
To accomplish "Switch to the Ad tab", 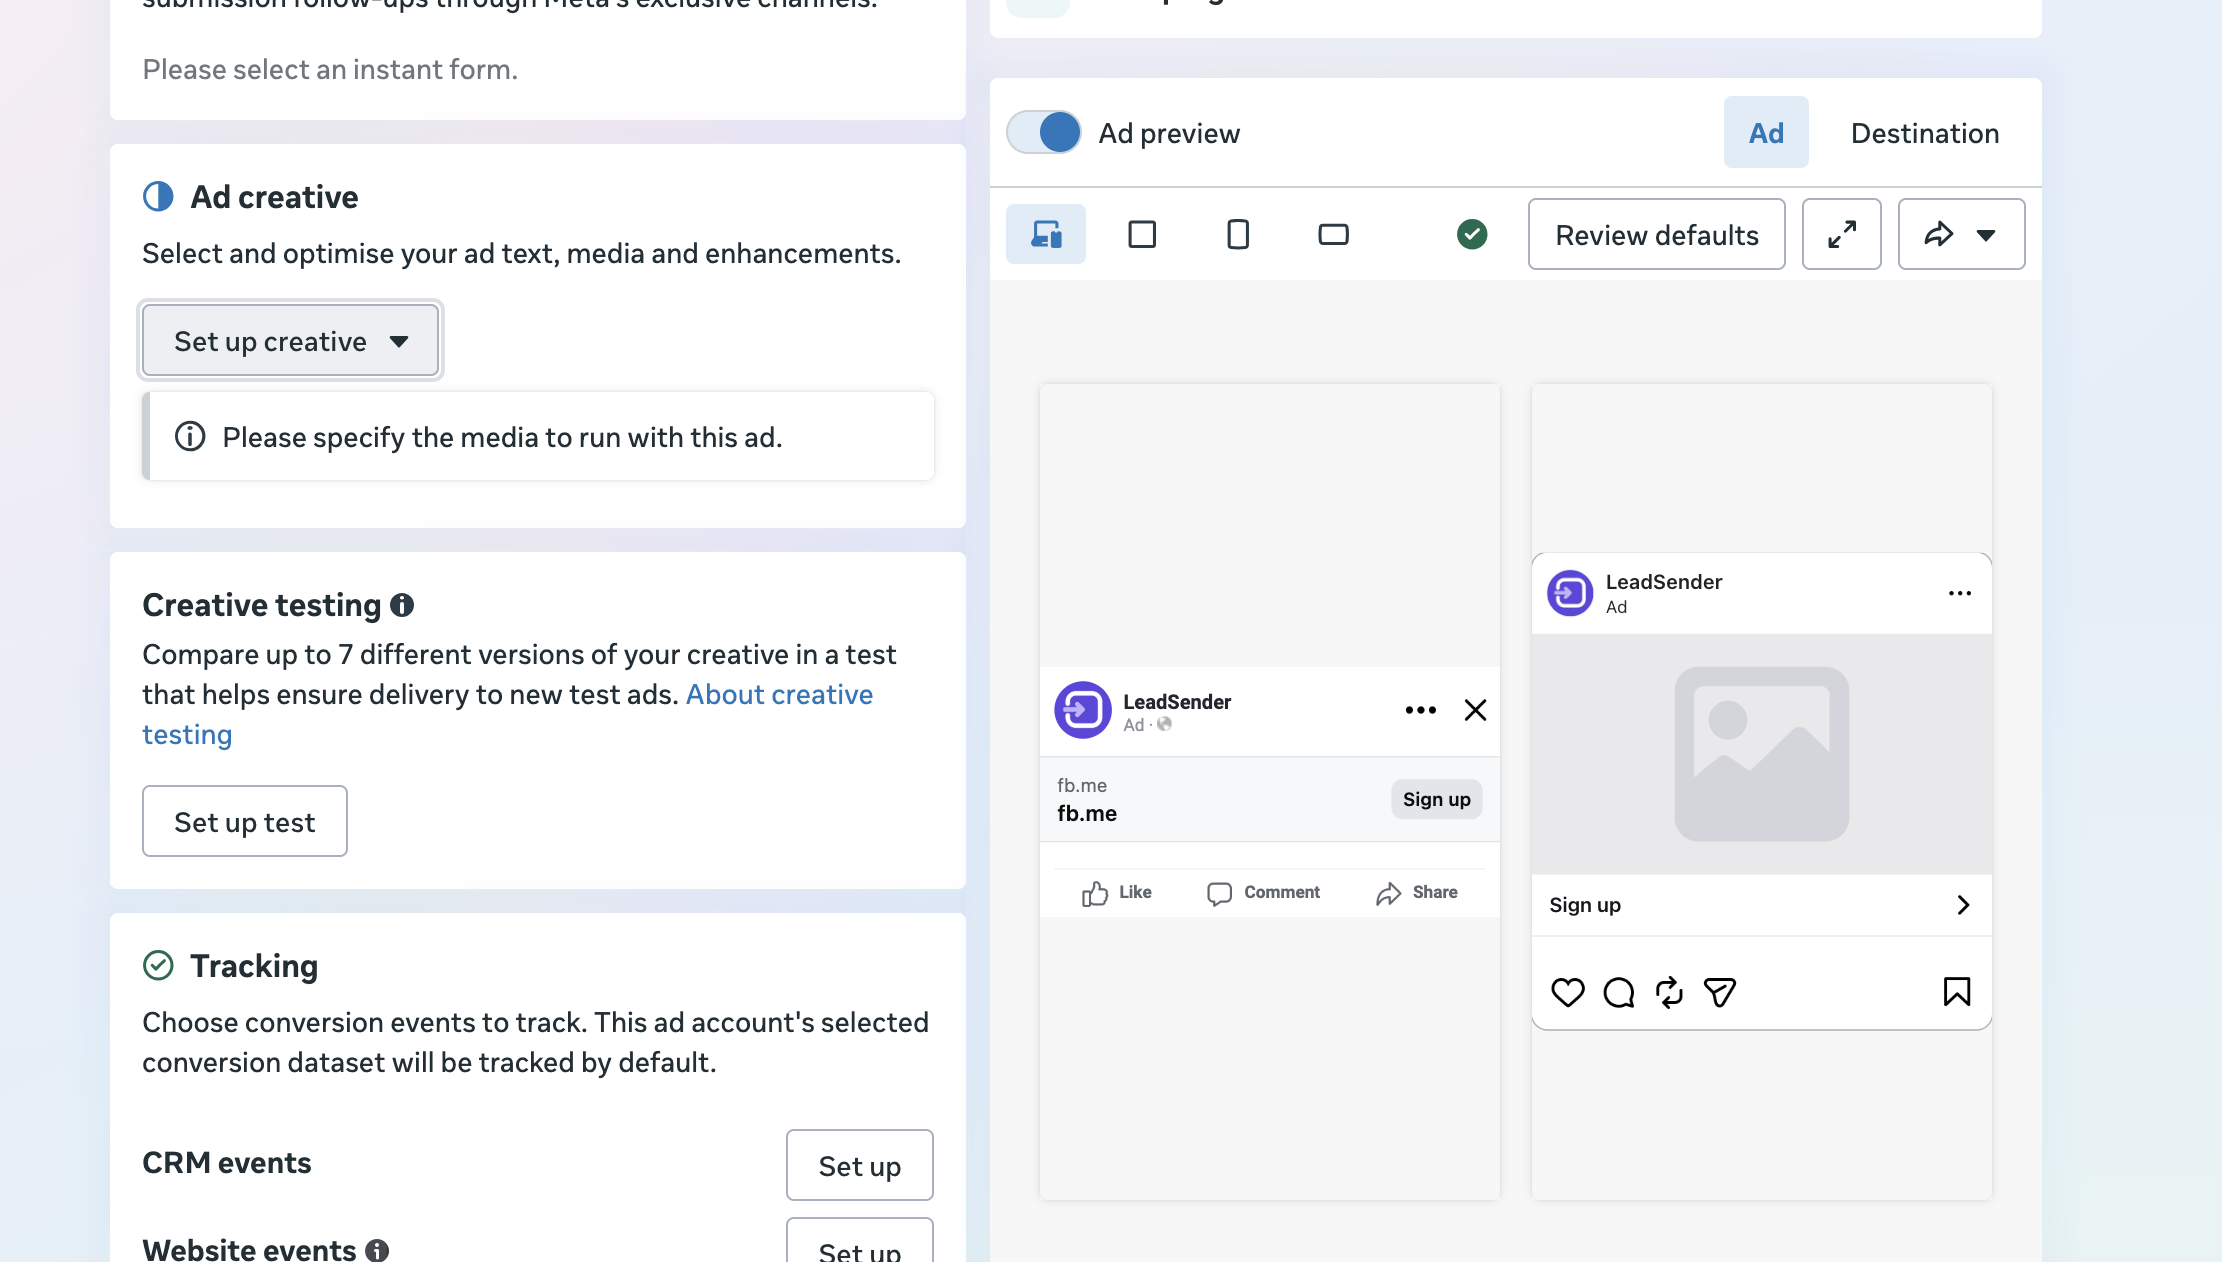I will coord(1766,132).
